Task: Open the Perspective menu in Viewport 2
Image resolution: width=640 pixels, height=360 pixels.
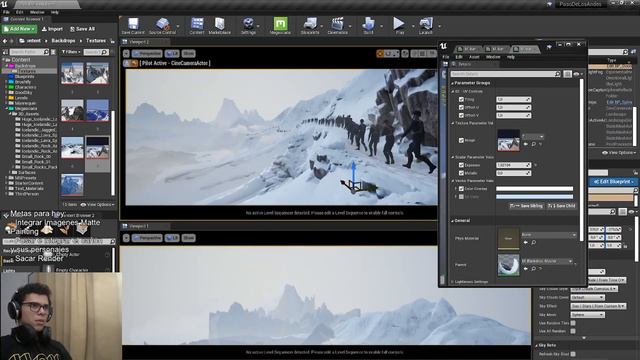Action: (x=147, y=53)
